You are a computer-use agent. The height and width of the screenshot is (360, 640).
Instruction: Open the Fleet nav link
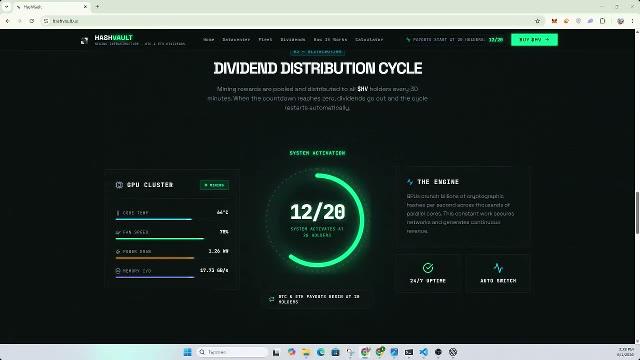click(265, 40)
